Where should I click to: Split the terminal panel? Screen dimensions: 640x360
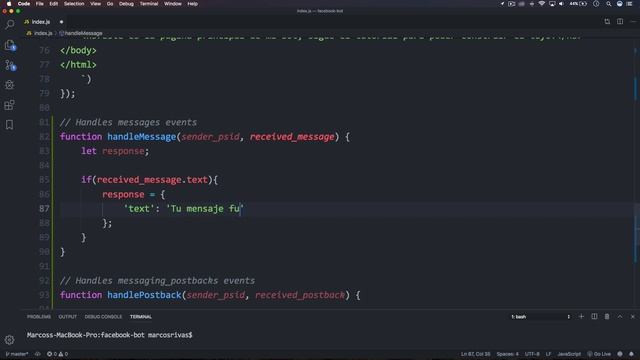(x=594, y=316)
